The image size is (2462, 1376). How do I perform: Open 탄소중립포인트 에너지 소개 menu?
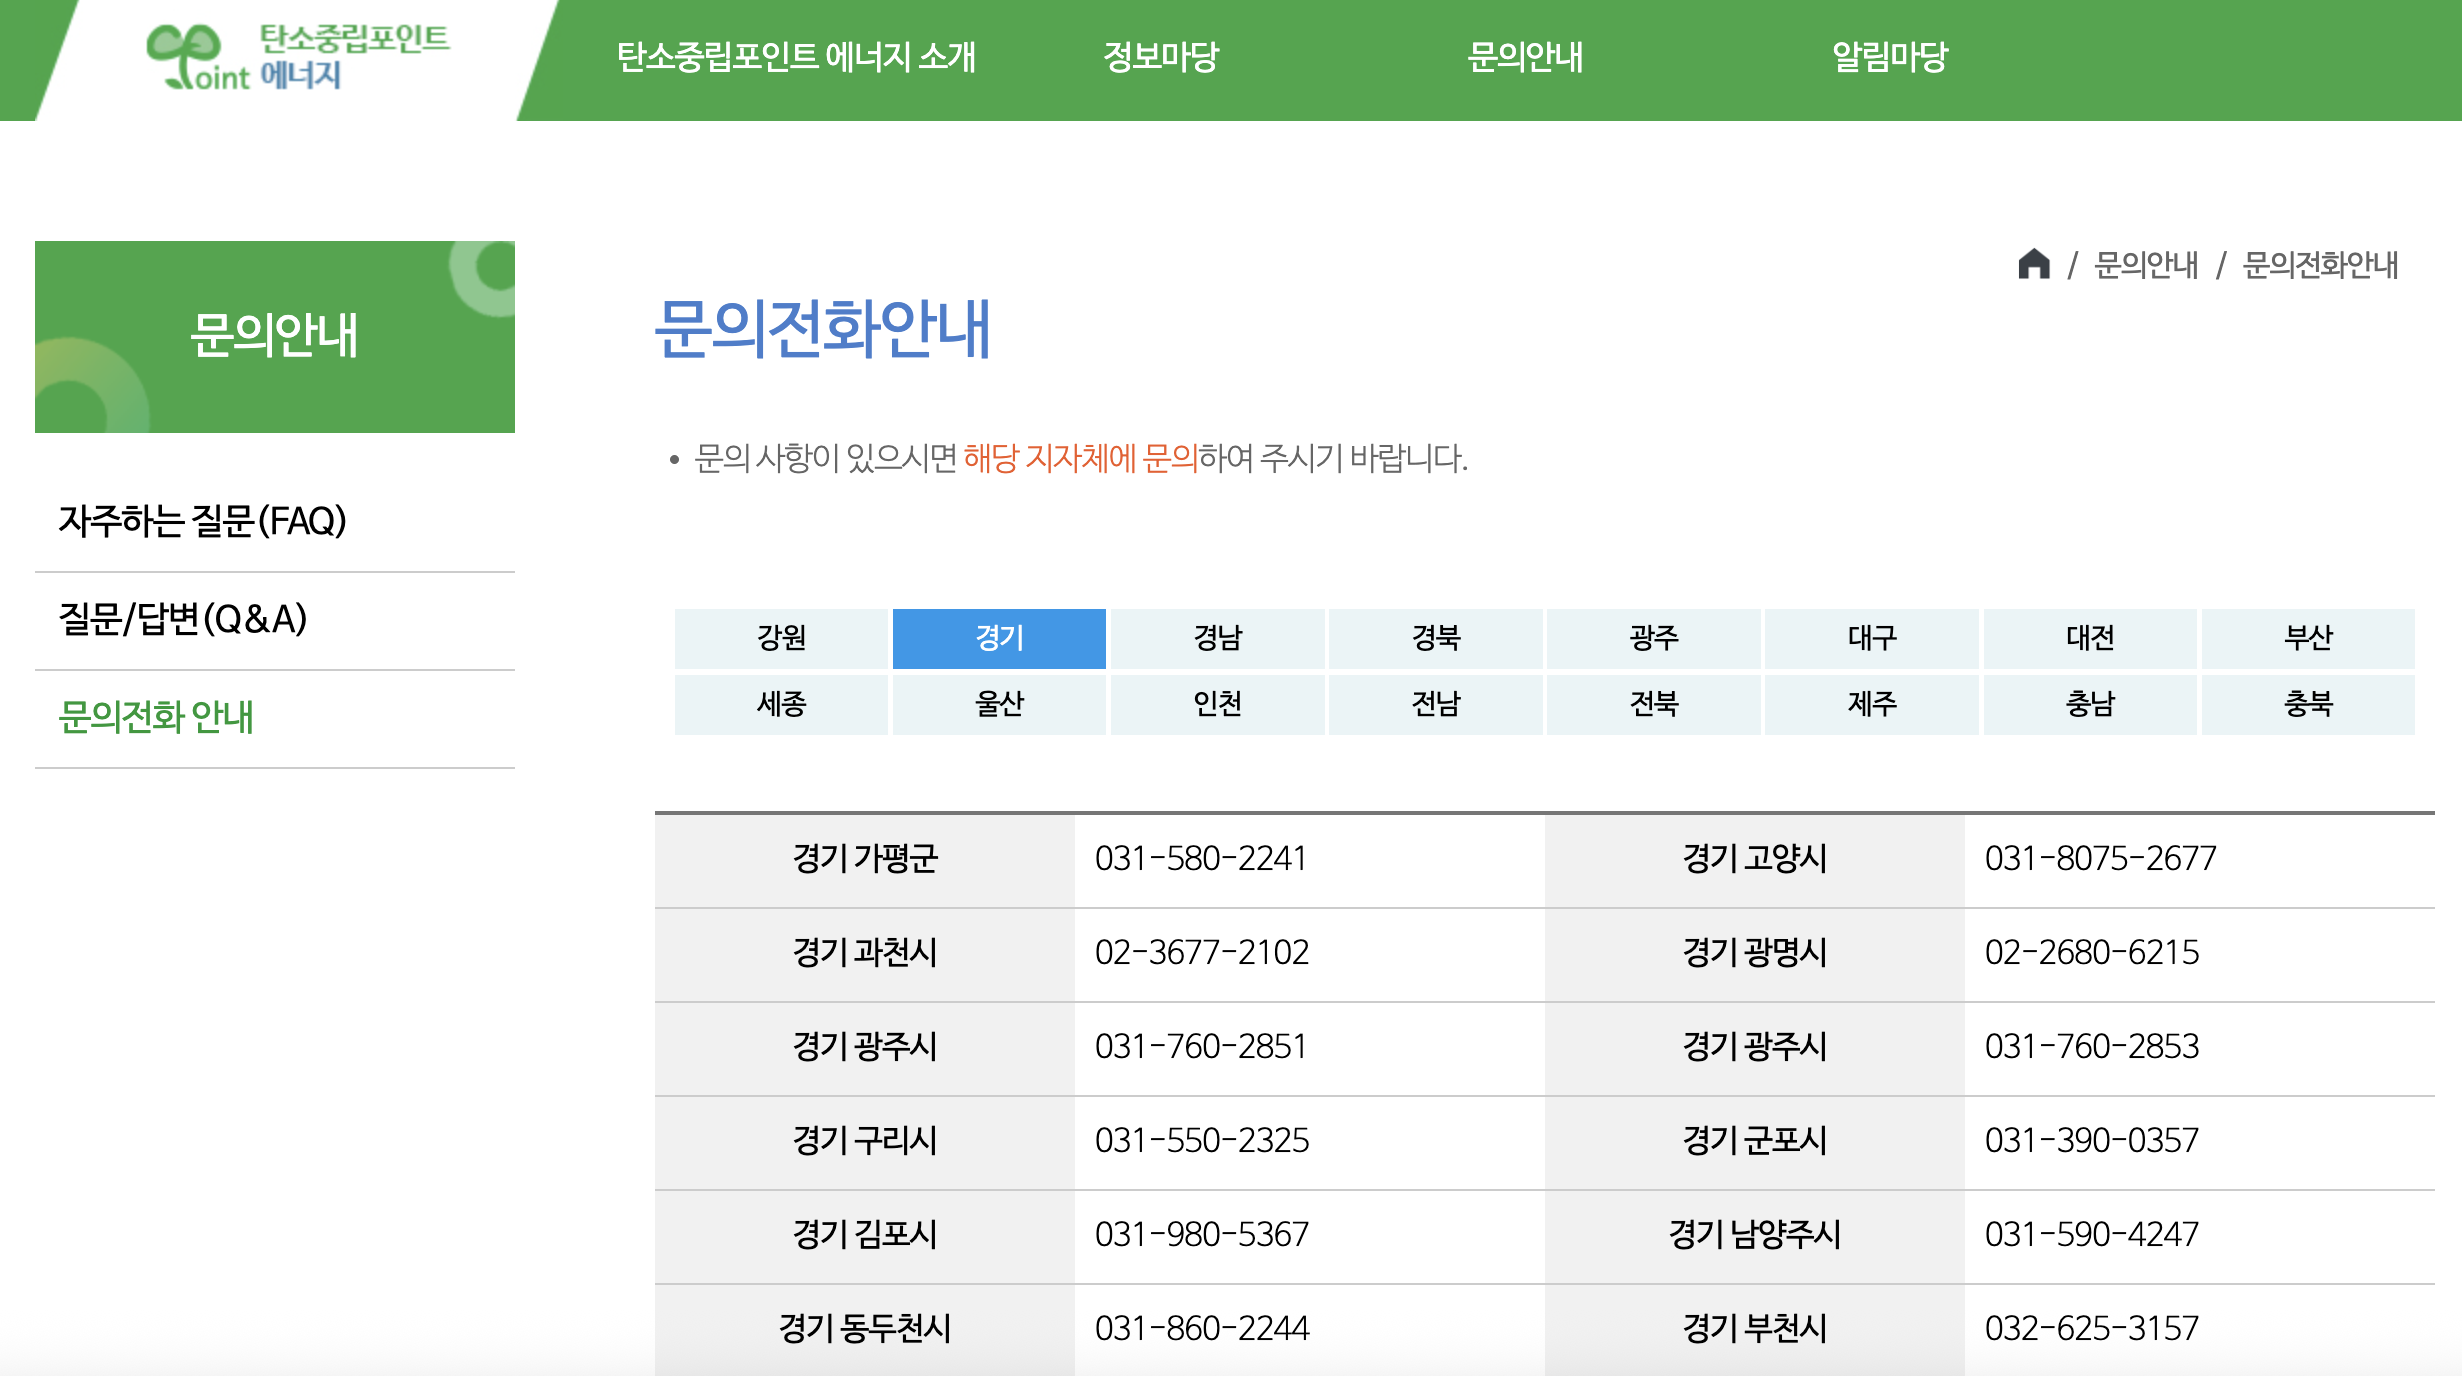pos(795,57)
